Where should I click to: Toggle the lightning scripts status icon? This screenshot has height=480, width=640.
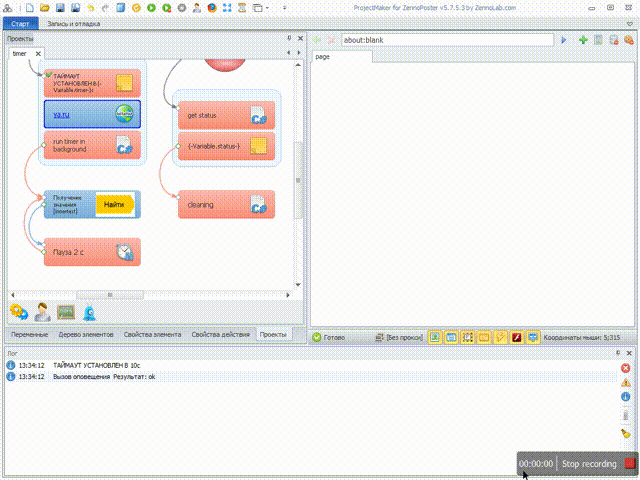pyautogui.click(x=500, y=338)
